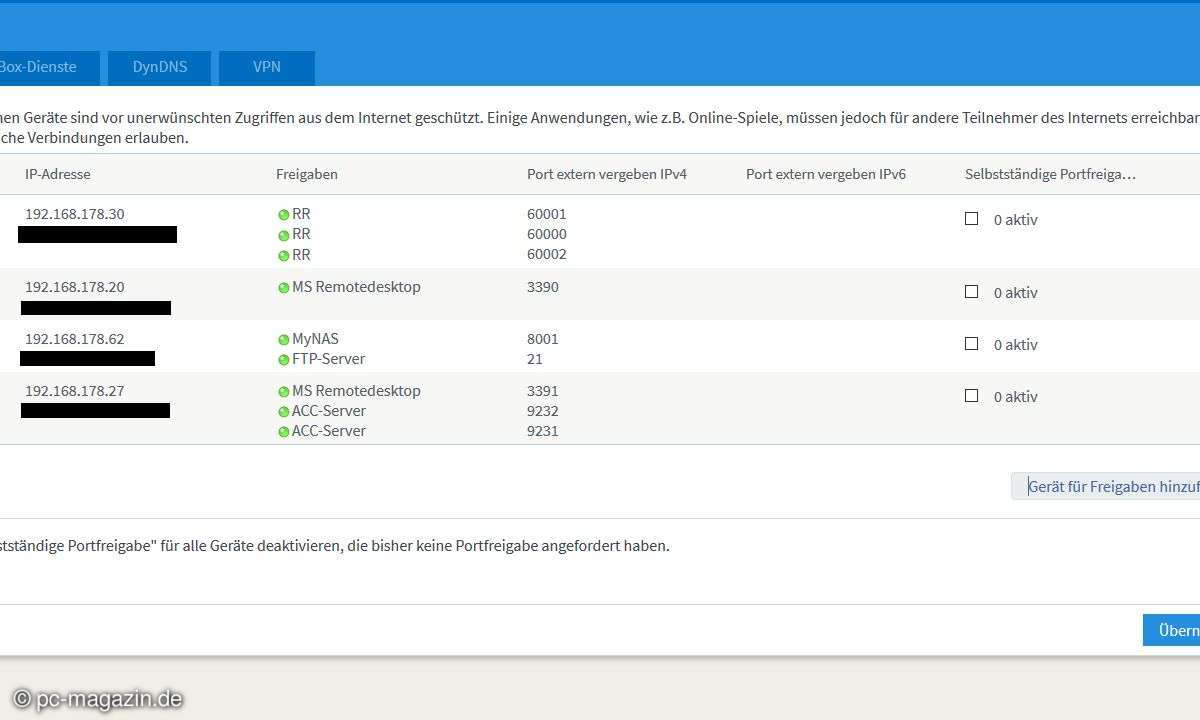Open the DynDNS tab

click(x=159, y=68)
